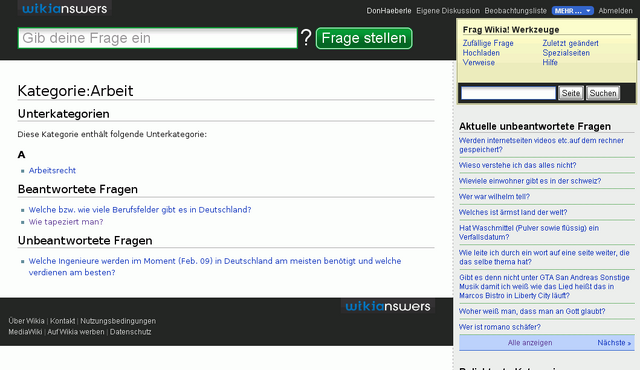The image size is (640, 370).
Task: Click the Frag Wikia! Werkzeuge heading
Action: click(x=511, y=30)
